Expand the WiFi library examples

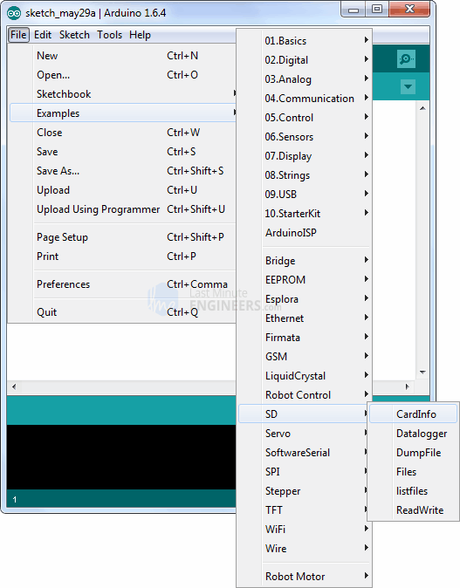[305, 529]
